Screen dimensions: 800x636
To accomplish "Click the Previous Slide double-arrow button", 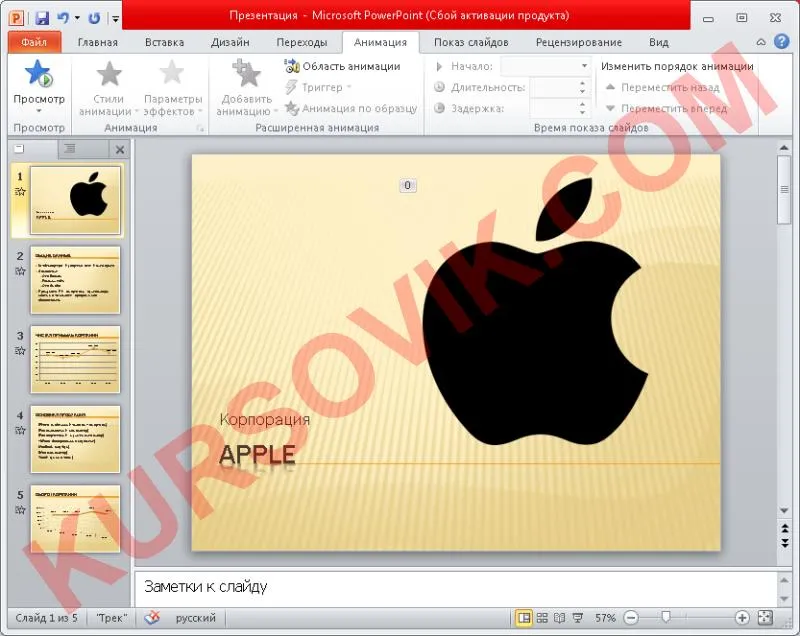I will (785, 528).
